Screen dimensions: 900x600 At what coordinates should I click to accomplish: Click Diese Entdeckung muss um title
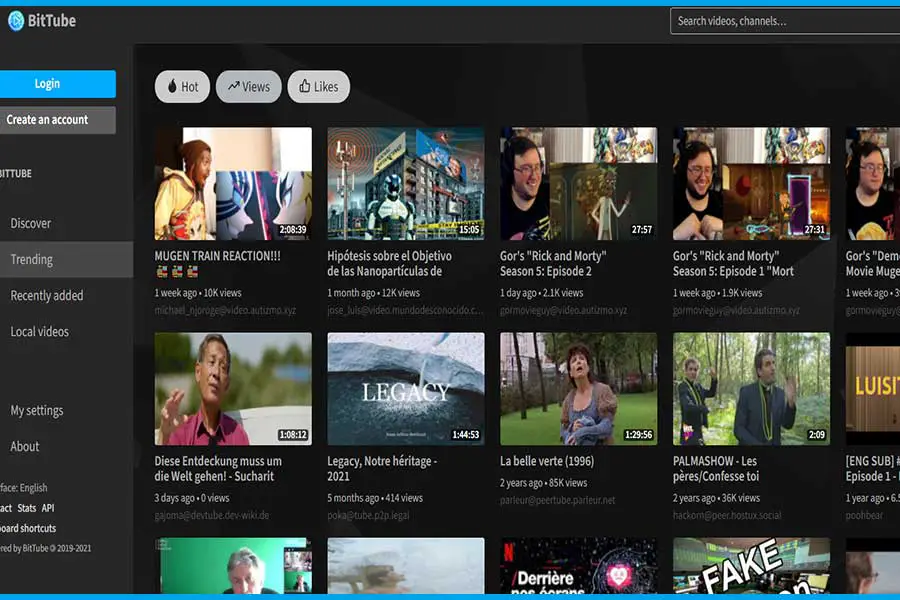[x=218, y=469]
